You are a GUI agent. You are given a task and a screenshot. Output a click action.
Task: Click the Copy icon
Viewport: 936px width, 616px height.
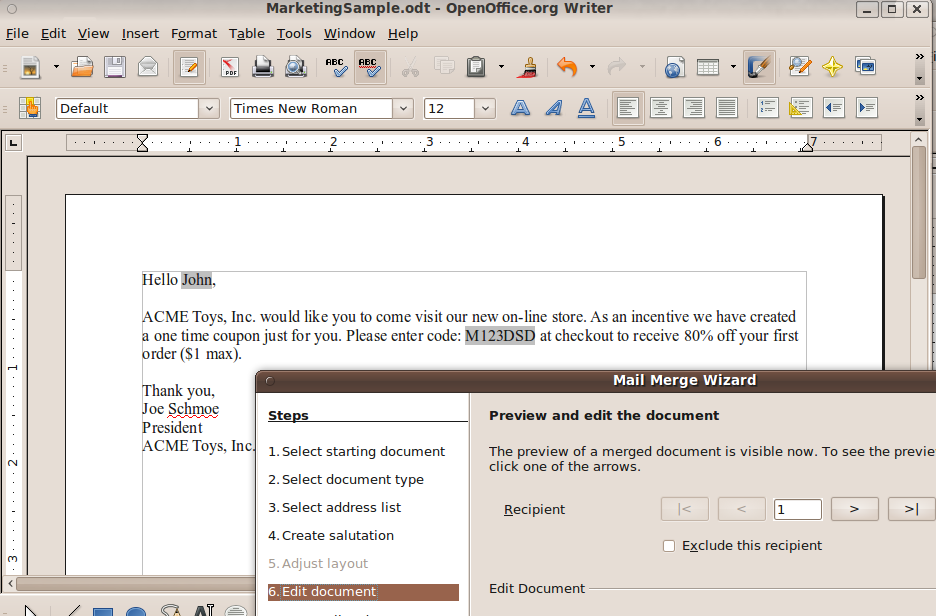[444, 67]
